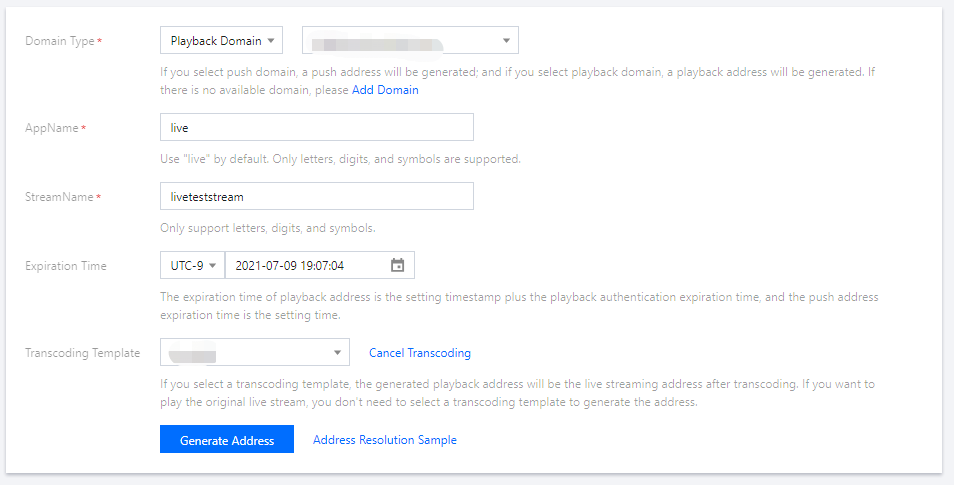This screenshot has width=954, height=485.
Task: Select the Transcoding Template label text
Action: [x=83, y=353]
